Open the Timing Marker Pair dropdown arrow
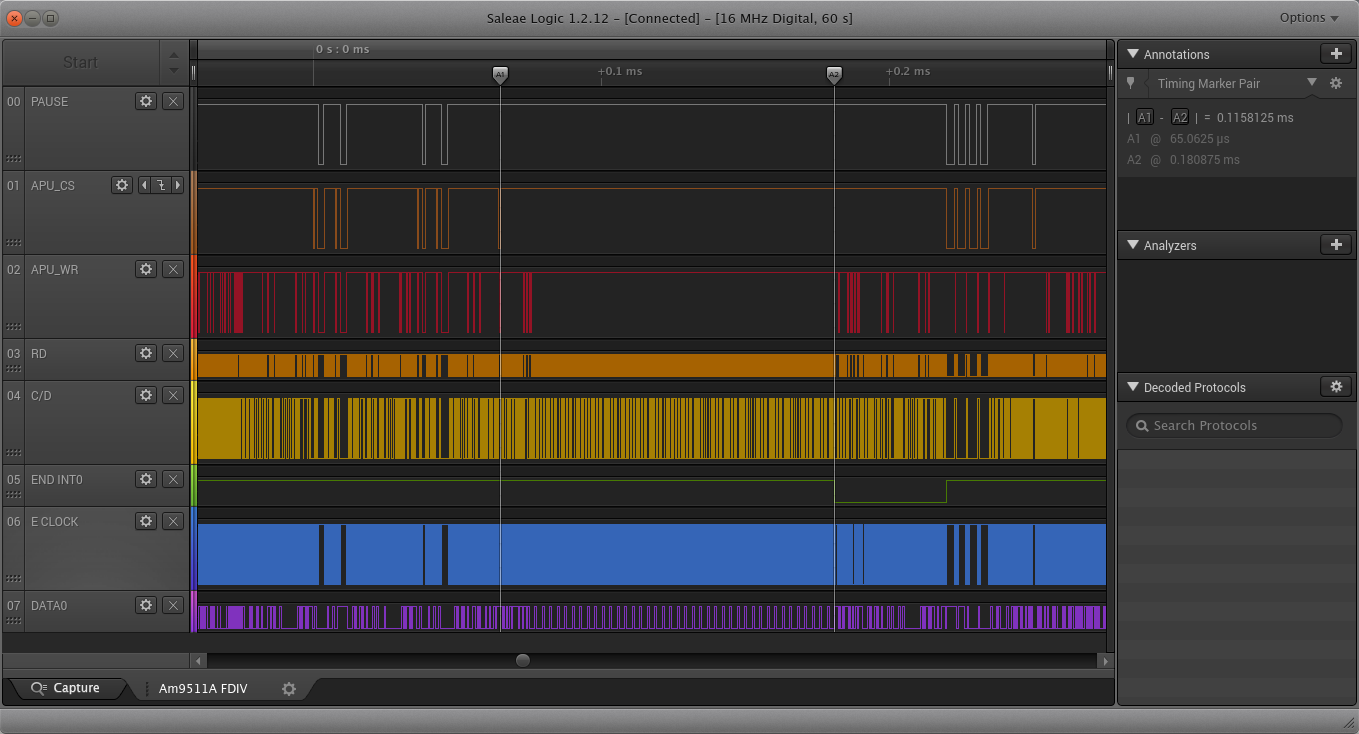The width and height of the screenshot is (1359, 734). 1312,83
